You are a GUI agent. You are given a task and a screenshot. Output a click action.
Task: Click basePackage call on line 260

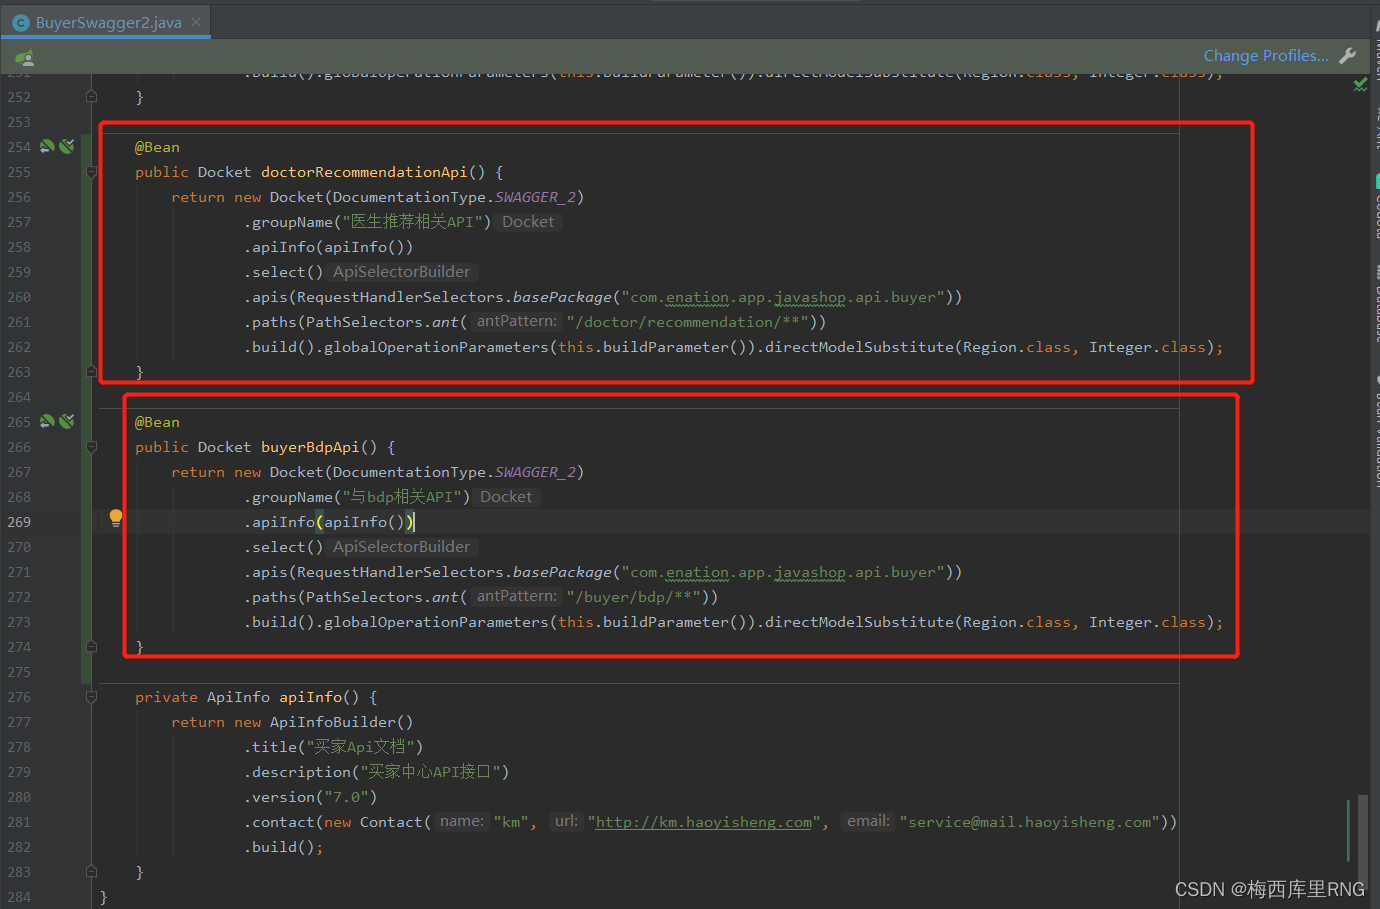(x=562, y=297)
